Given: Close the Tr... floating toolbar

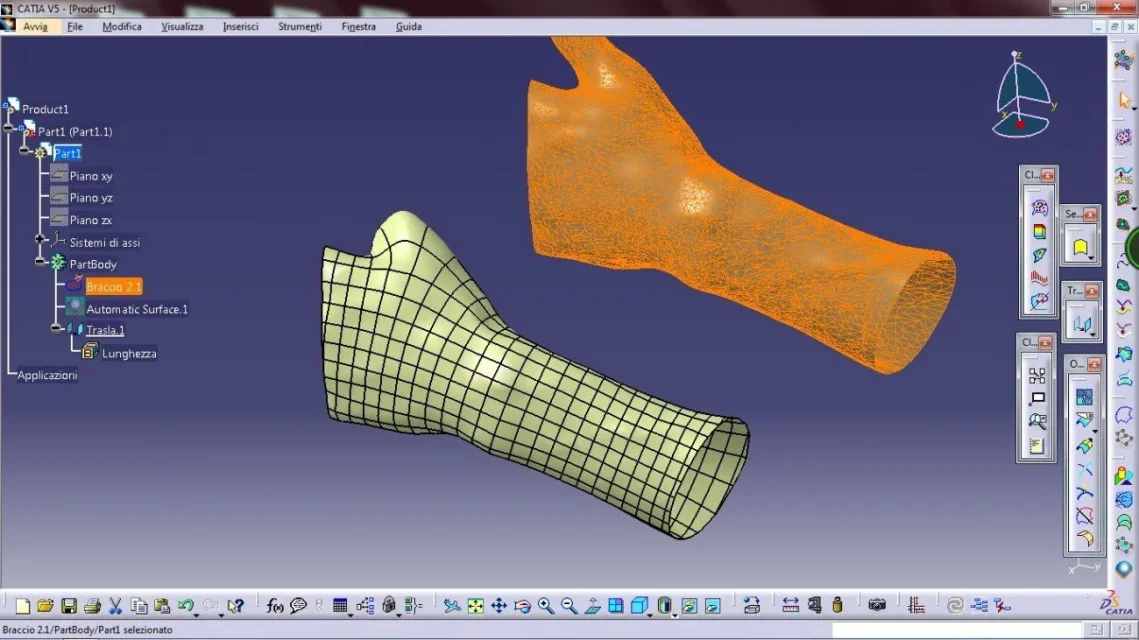Looking at the screenshot, I should (x=1092, y=291).
